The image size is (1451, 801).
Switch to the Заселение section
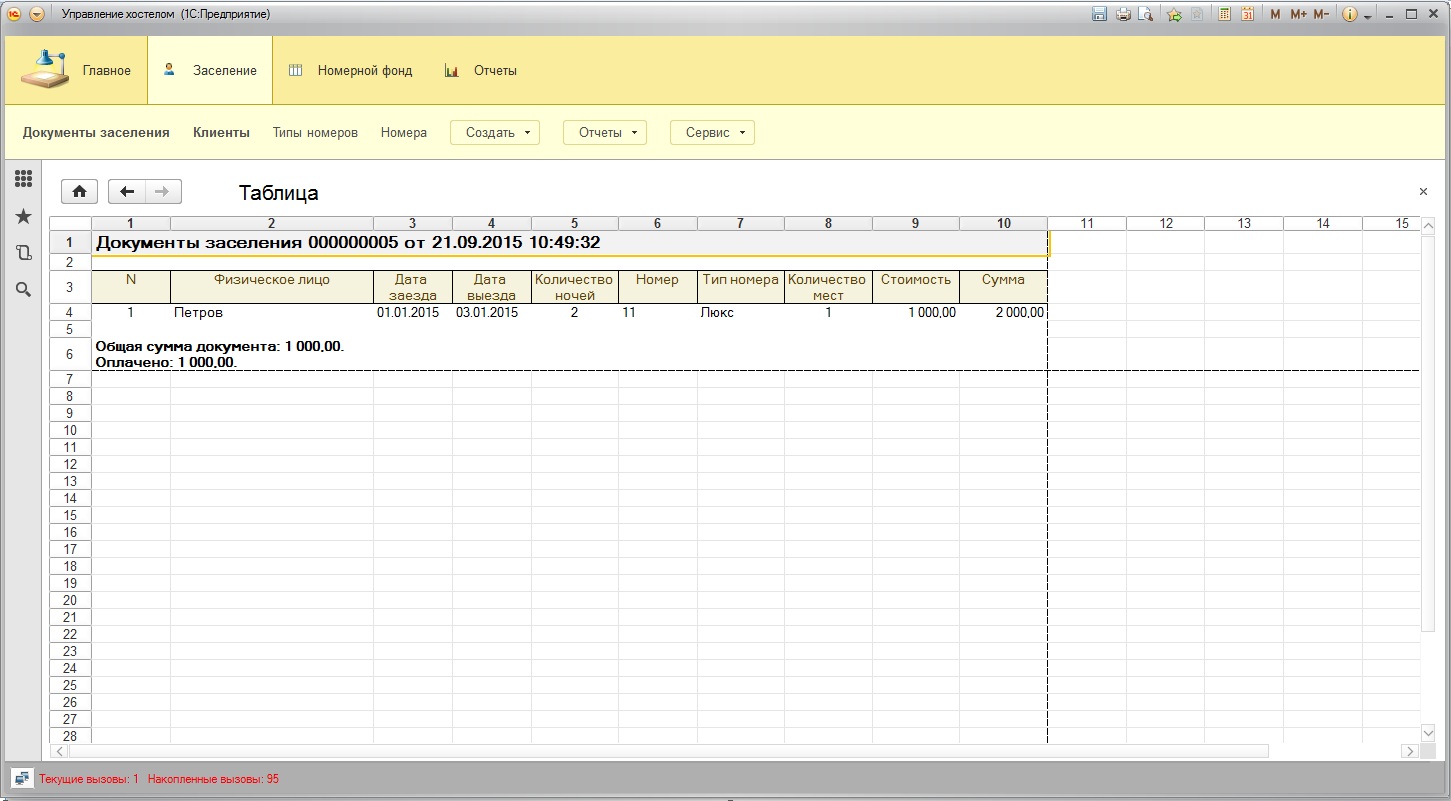210,70
